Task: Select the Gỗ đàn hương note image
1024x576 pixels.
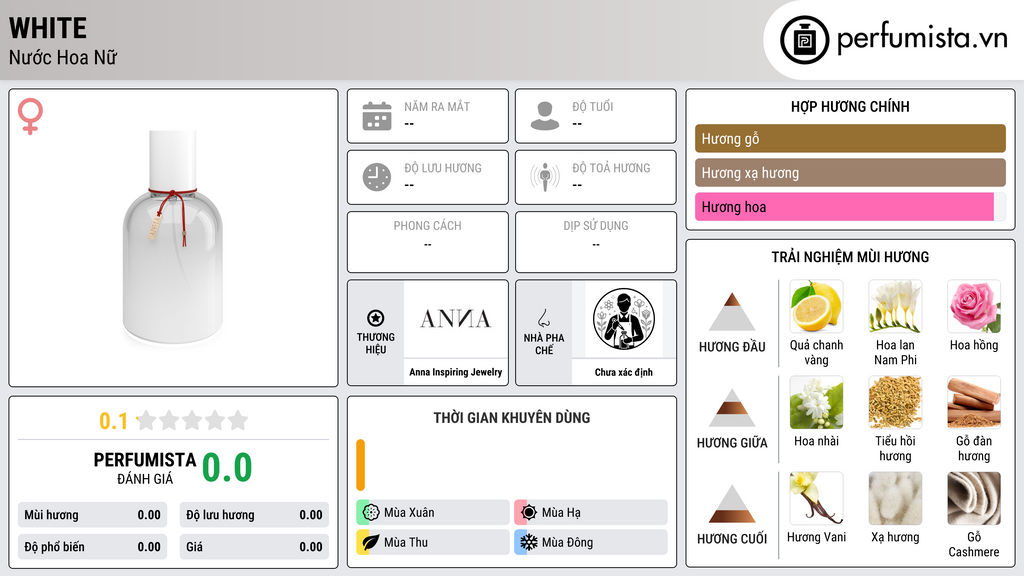Action: pos(974,403)
